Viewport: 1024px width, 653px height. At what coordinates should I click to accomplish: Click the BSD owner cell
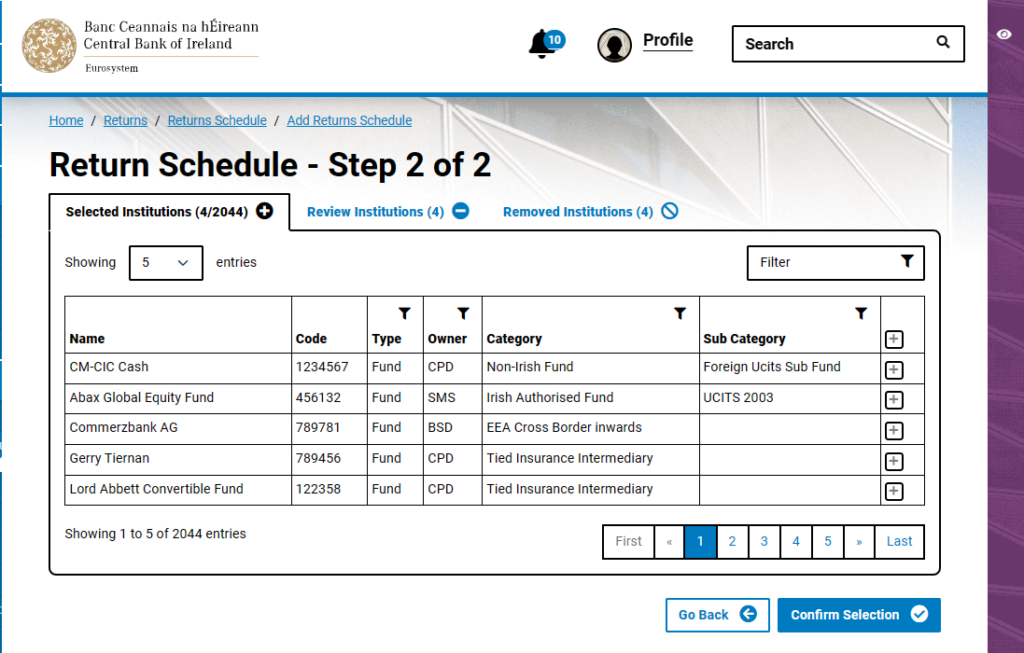click(x=453, y=428)
